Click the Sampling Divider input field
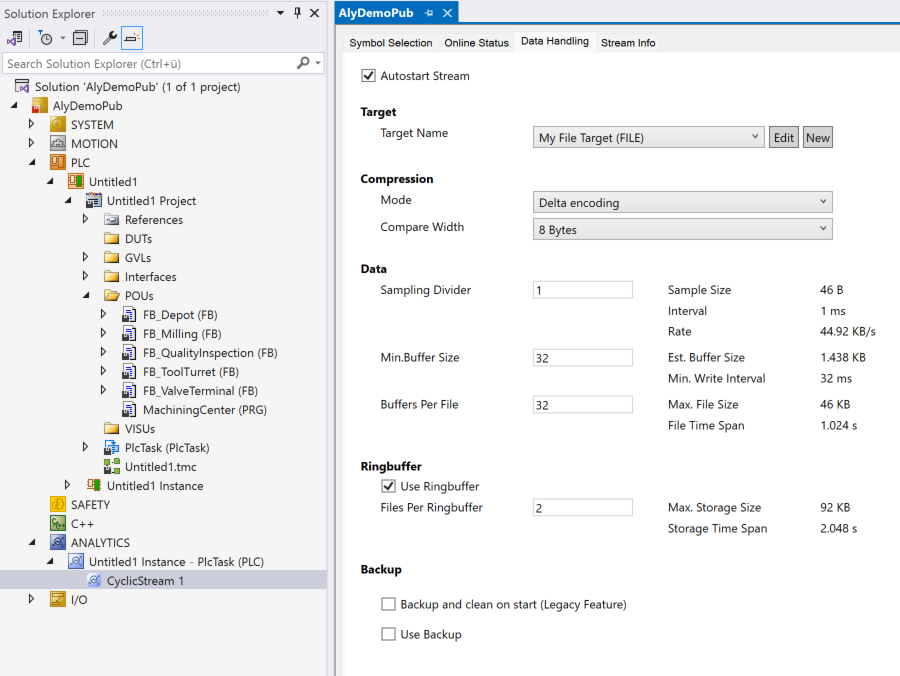This screenshot has height=676, width=900. tap(582, 290)
